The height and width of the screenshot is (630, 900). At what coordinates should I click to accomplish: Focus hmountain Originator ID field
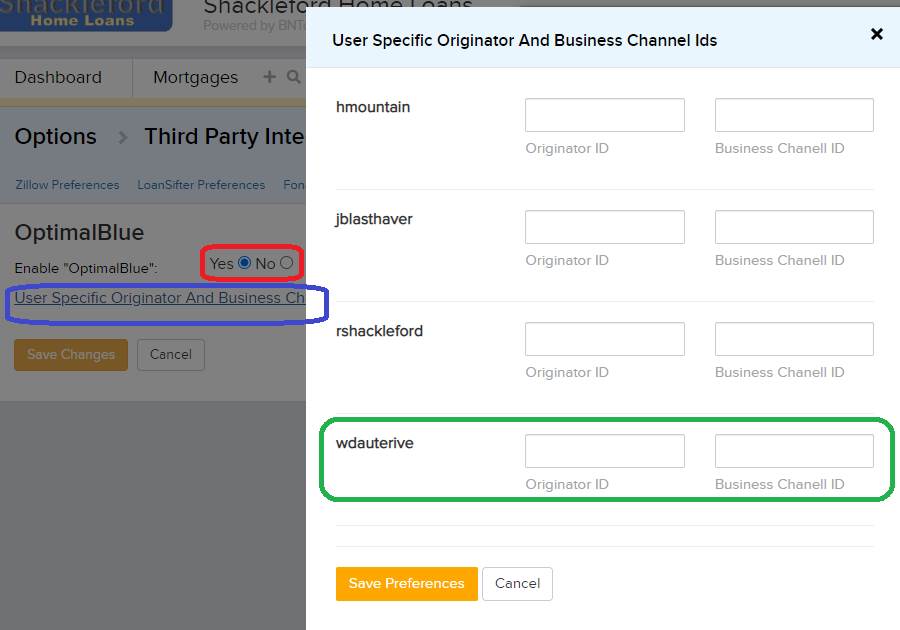(604, 115)
